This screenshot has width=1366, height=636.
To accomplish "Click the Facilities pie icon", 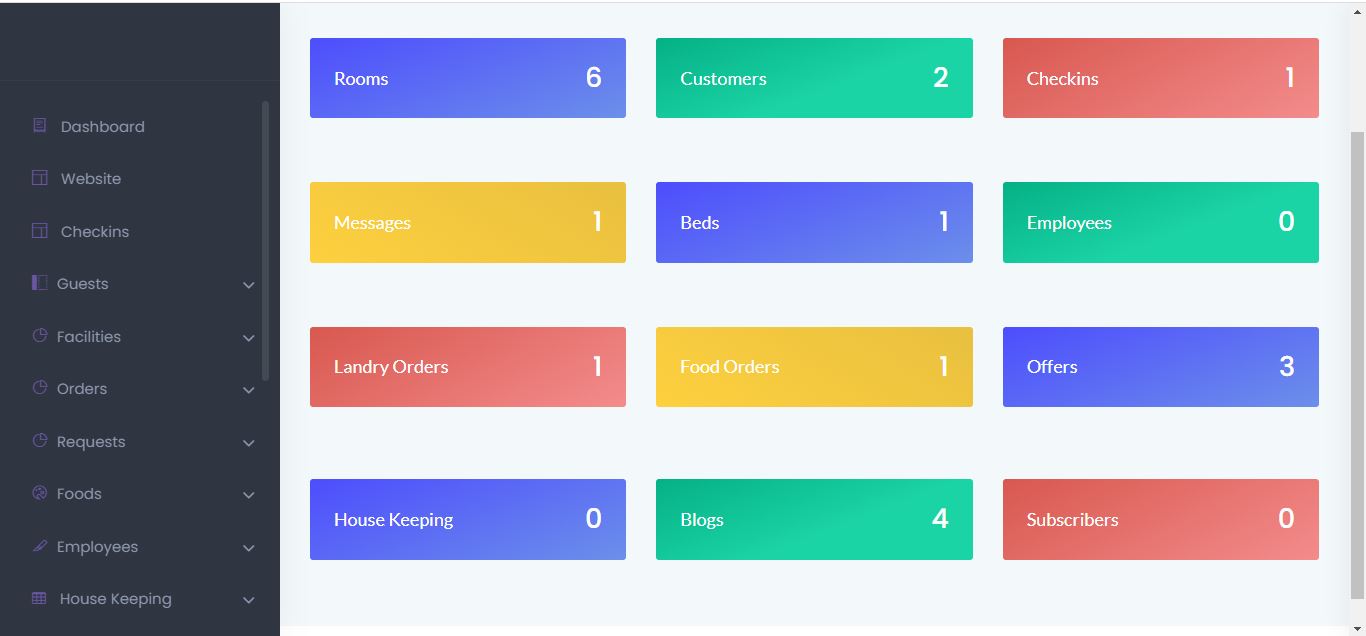I will pyautogui.click(x=40, y=335).
